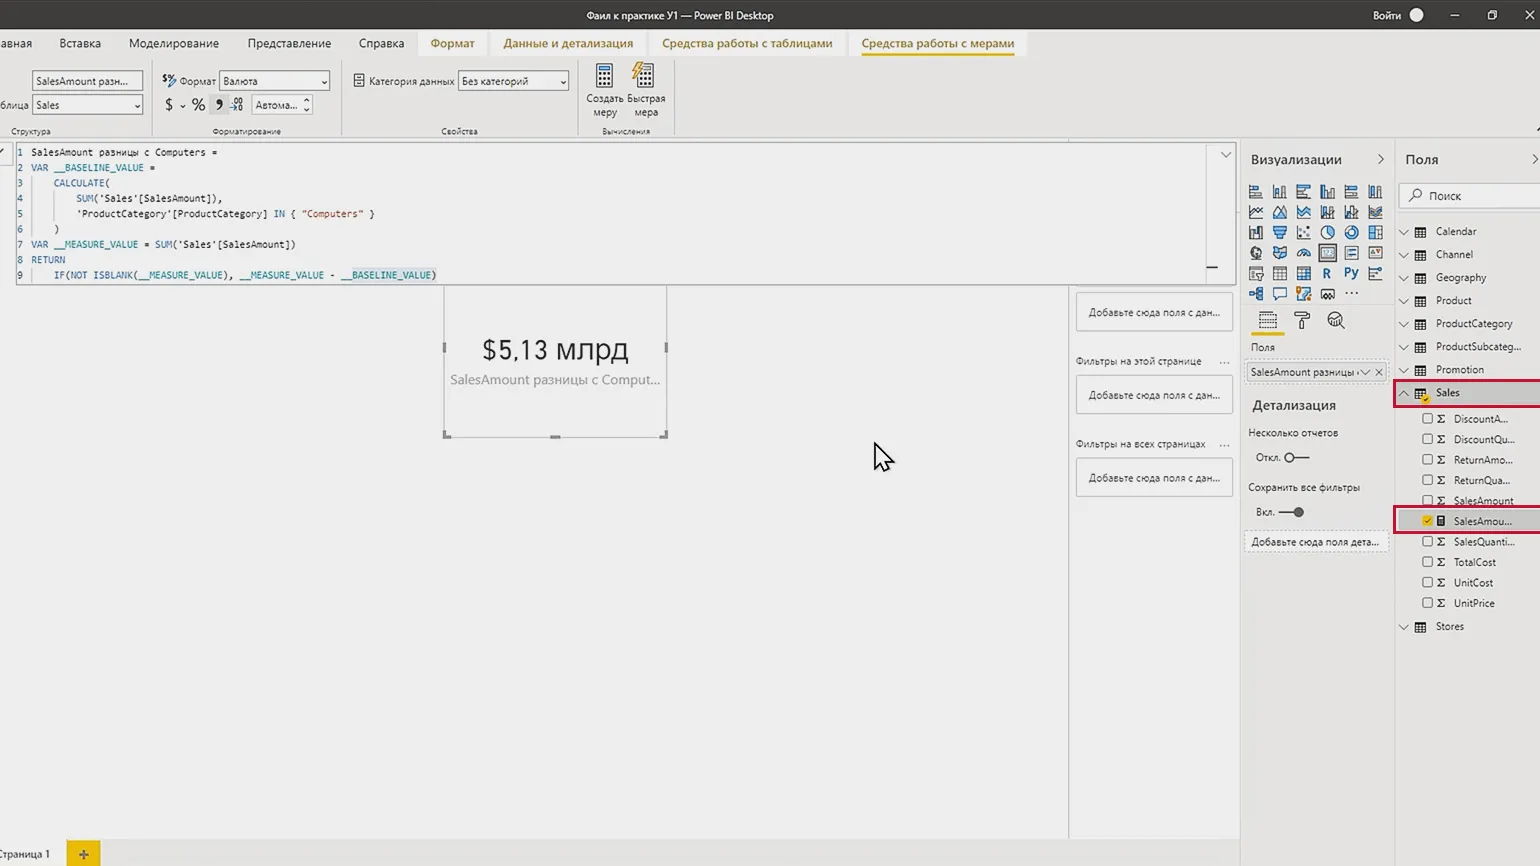The width and height of the screenshot is (1540, 866).
Task: Select the pie chart visualization icon
Action: click(x=1327, y=232)
